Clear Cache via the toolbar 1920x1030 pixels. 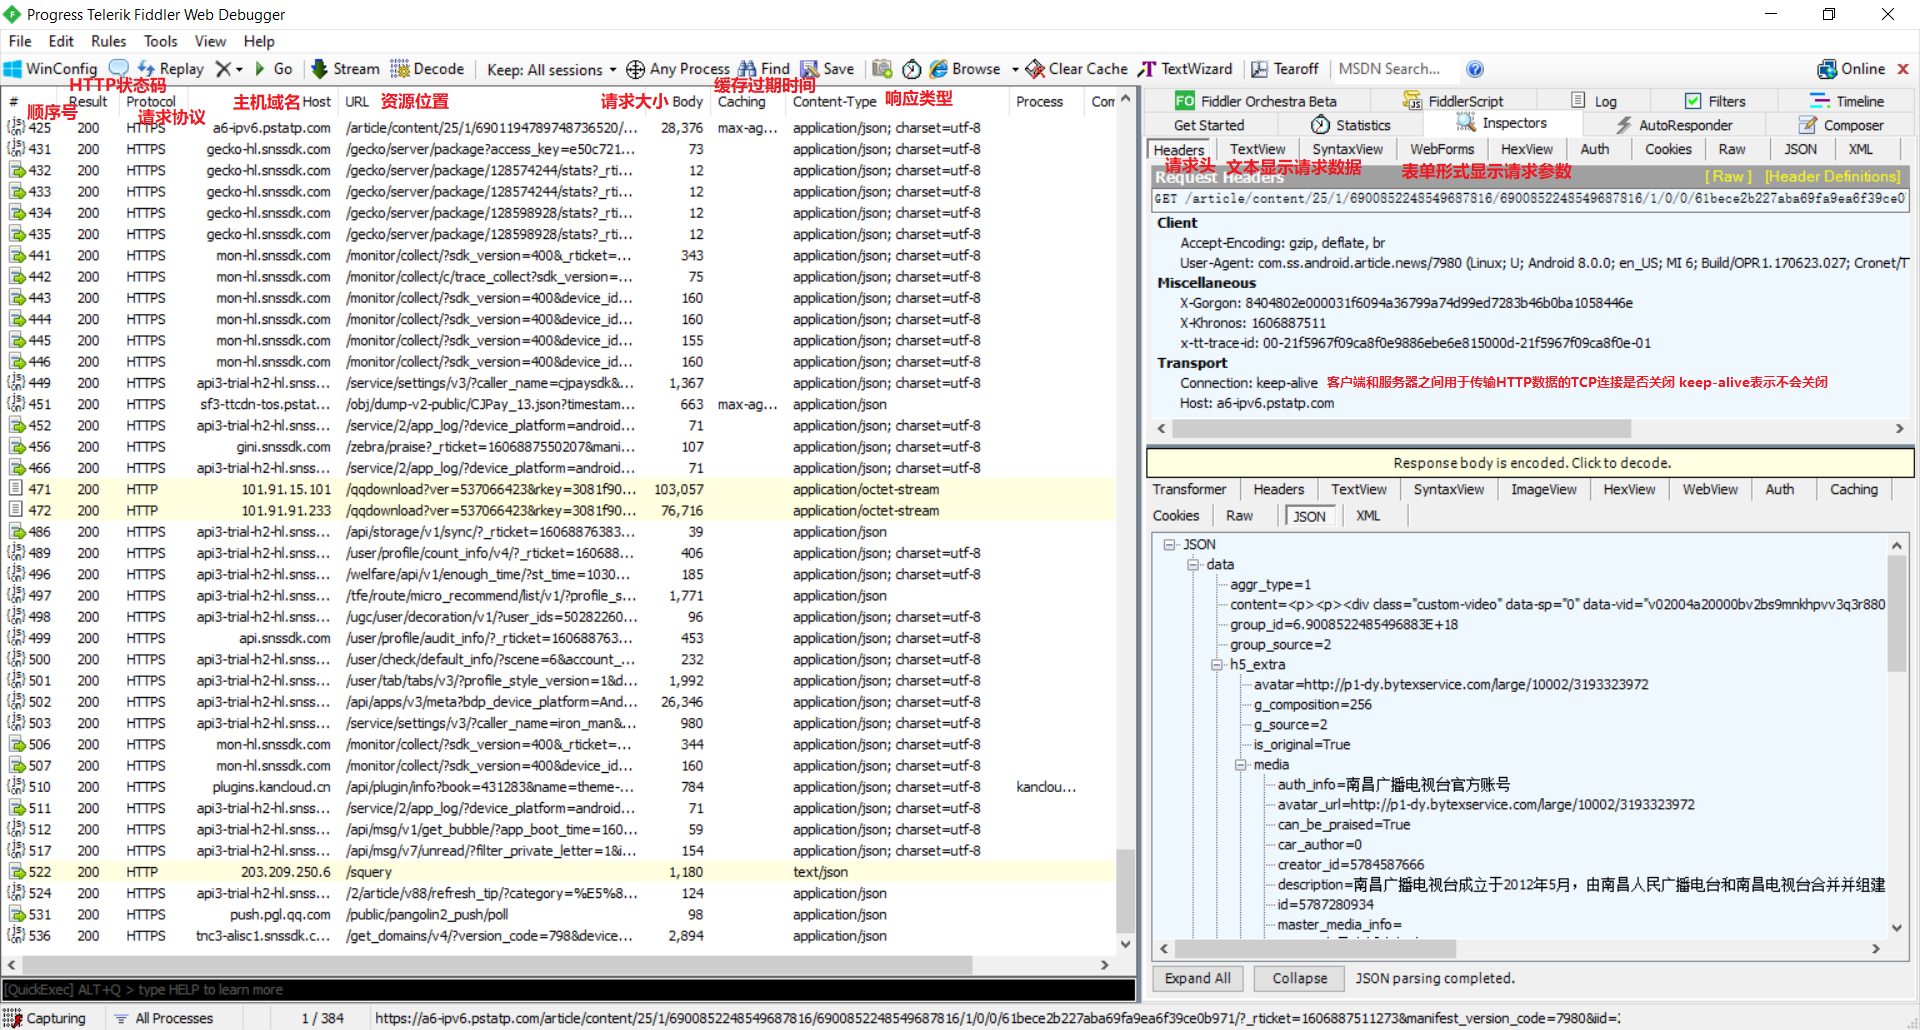point(1076,69)
